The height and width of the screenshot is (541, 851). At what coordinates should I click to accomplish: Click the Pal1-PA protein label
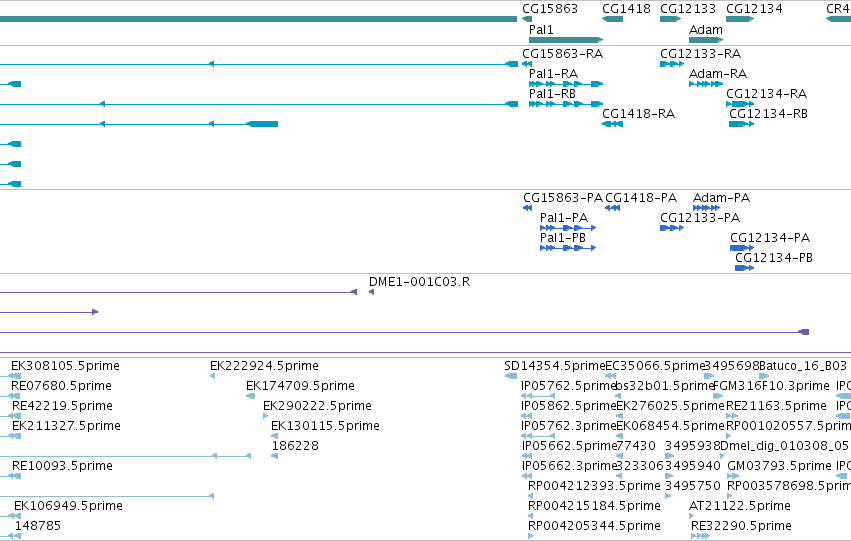pyautogui.click(x=563, y=218)
